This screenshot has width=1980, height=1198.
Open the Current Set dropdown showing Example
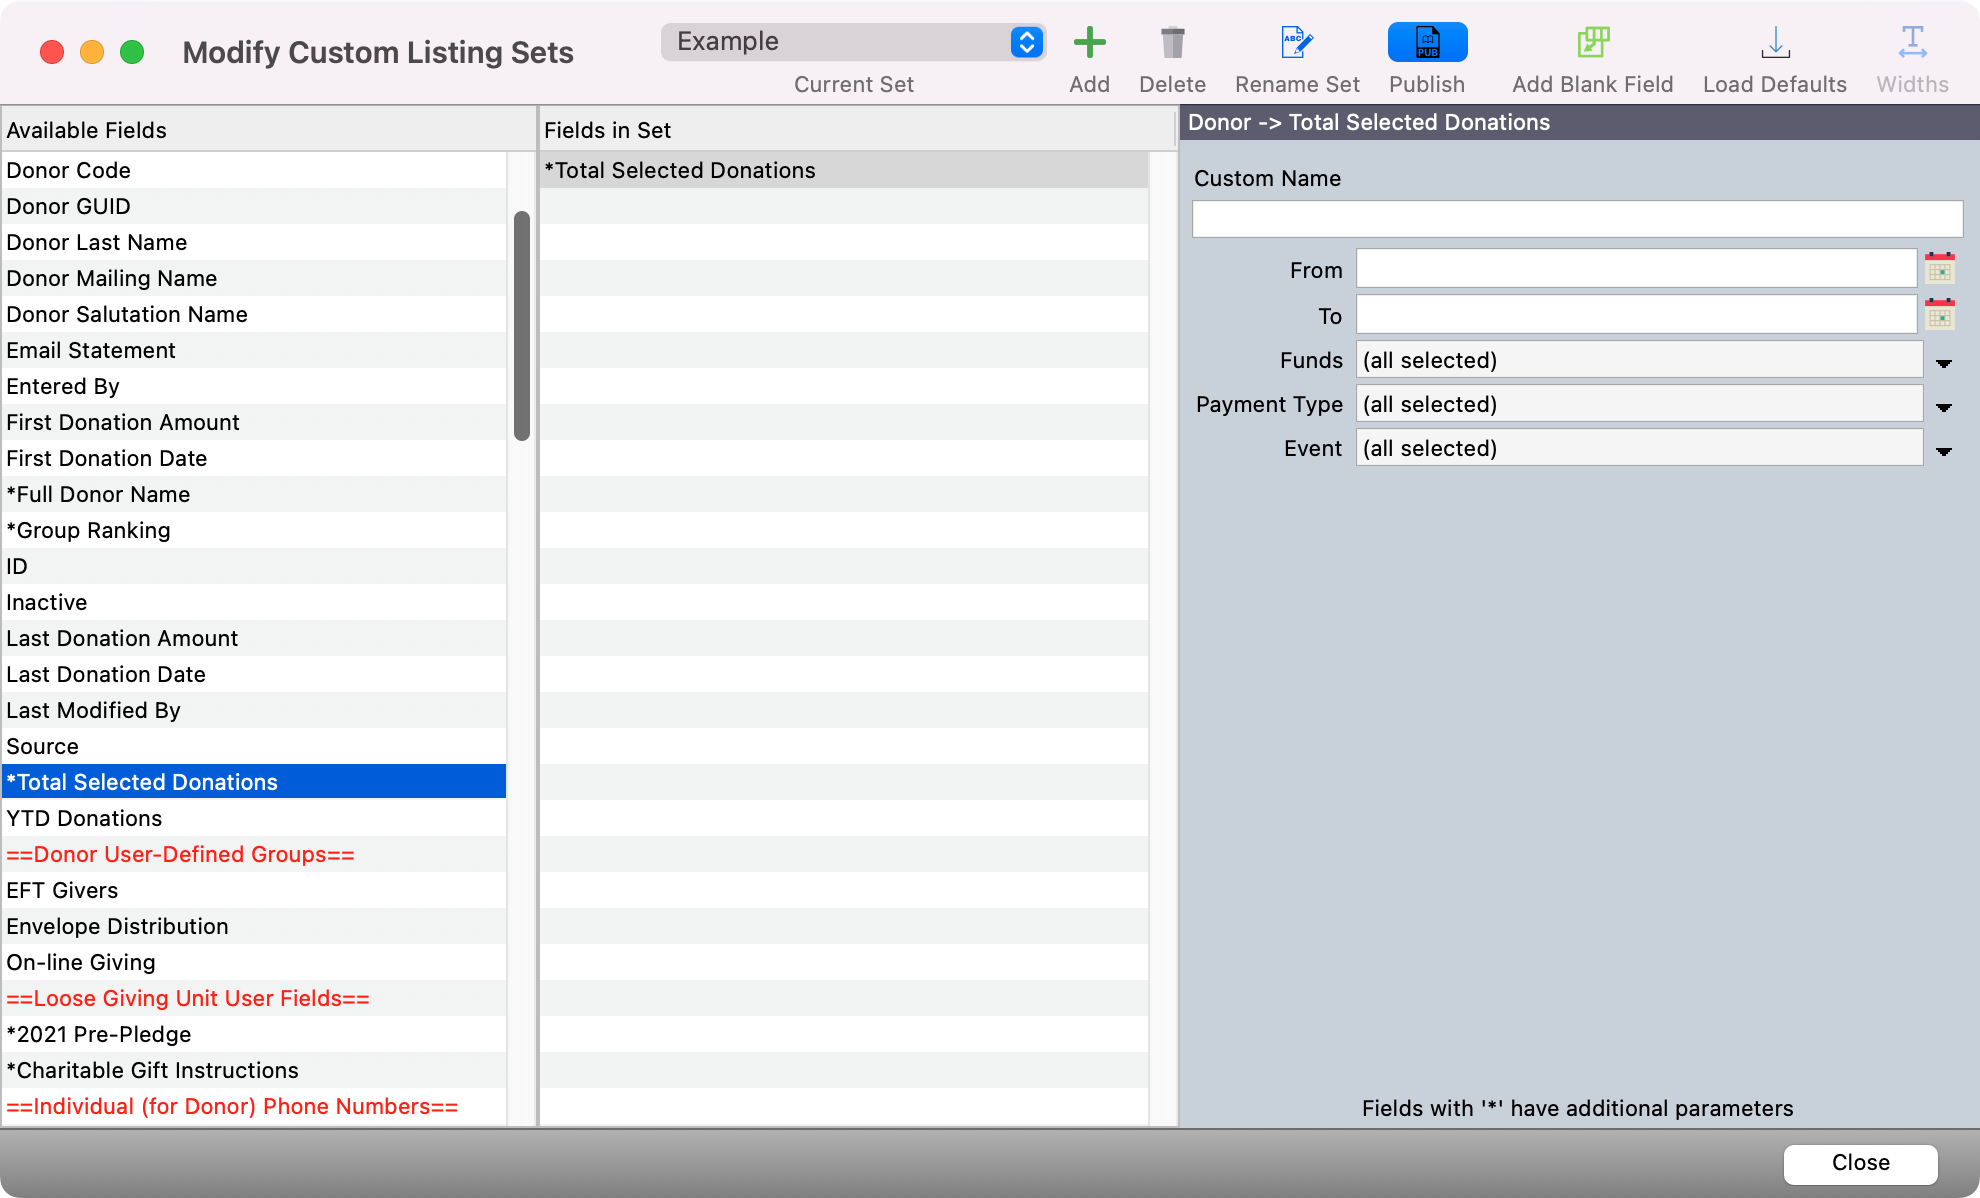(853, 42)
